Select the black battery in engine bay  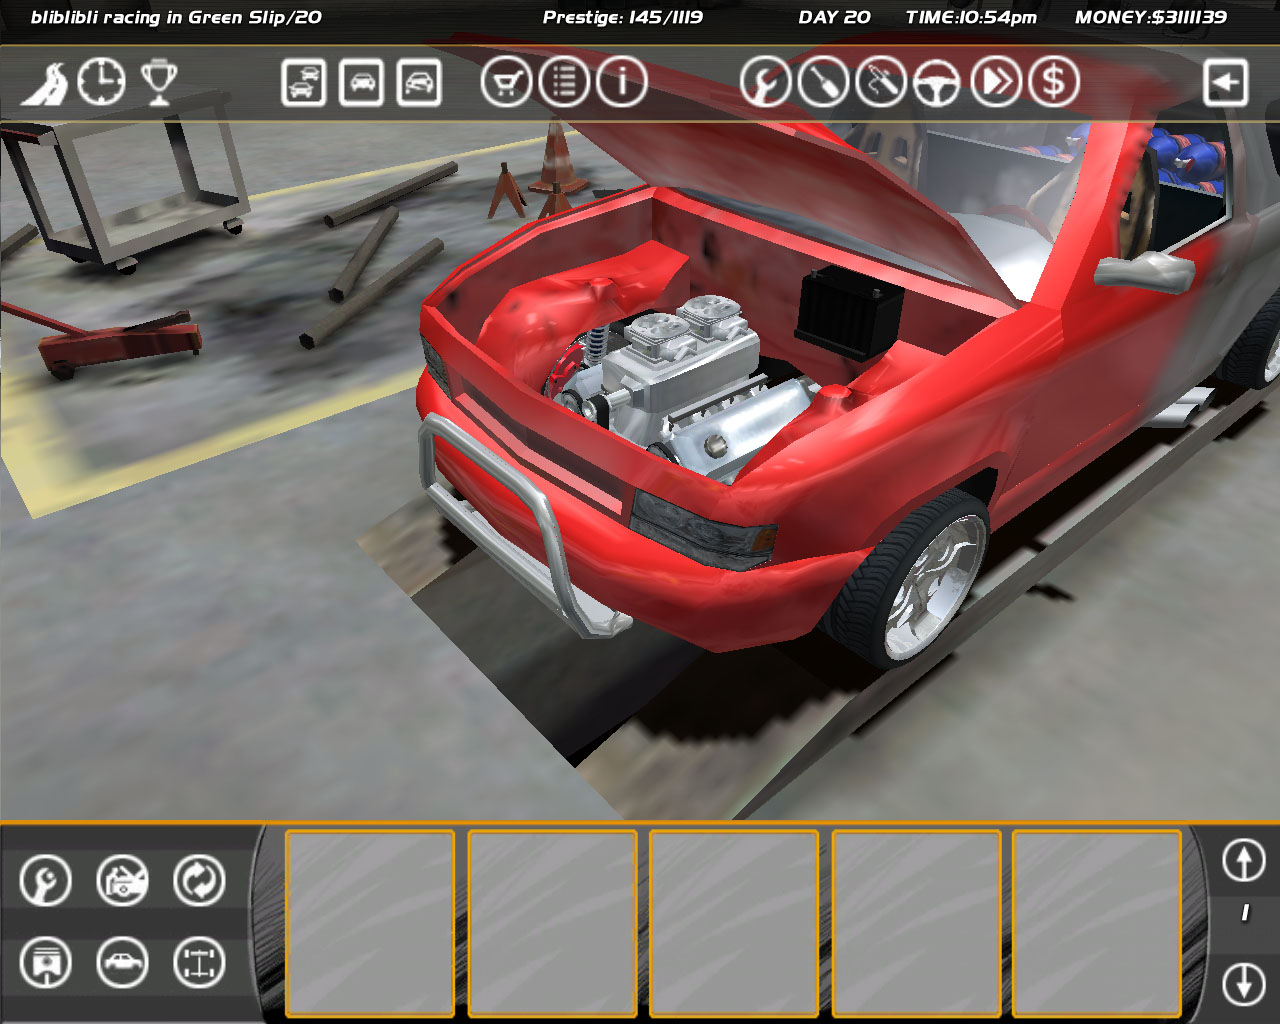click(x=848, y=312)
